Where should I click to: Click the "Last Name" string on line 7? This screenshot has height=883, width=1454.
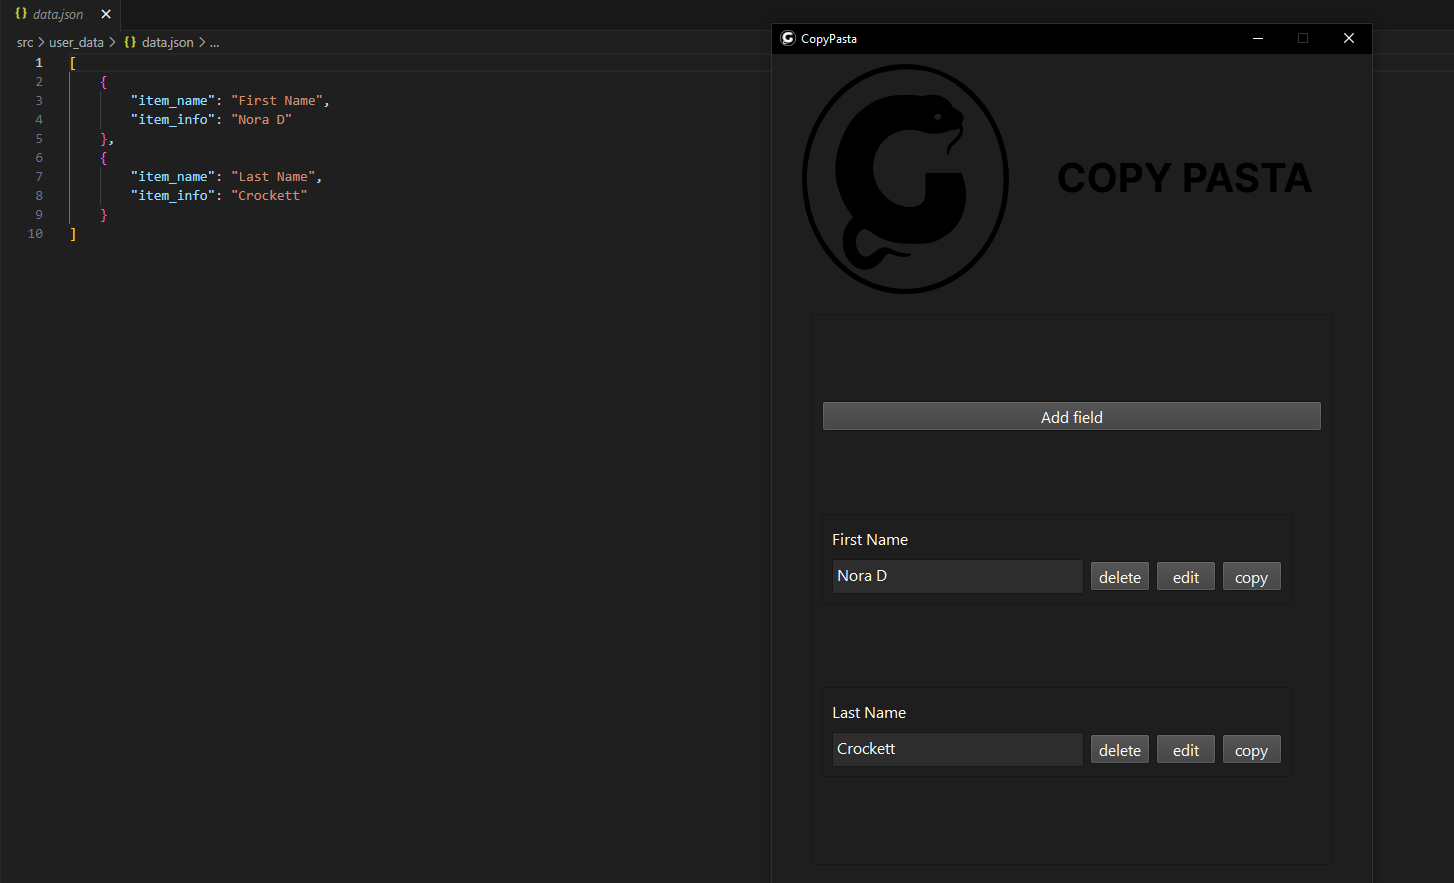(x=273, y=176)
